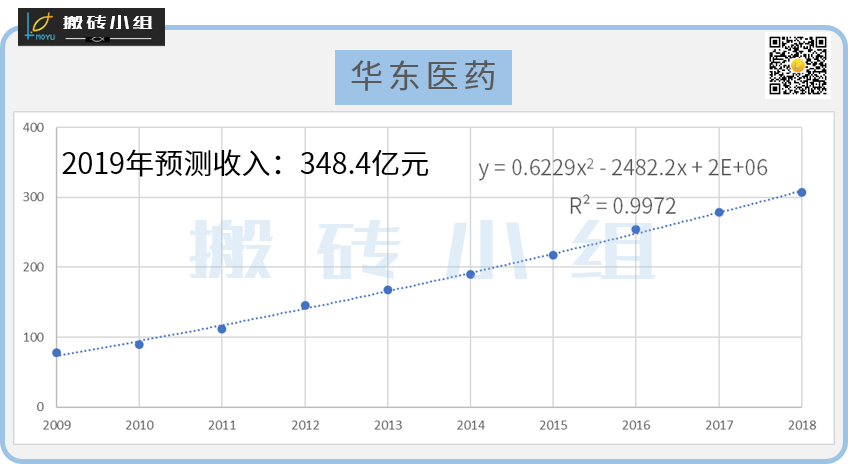Click the 2015 x-axis label
848x464 pixels.
(553, 425)
